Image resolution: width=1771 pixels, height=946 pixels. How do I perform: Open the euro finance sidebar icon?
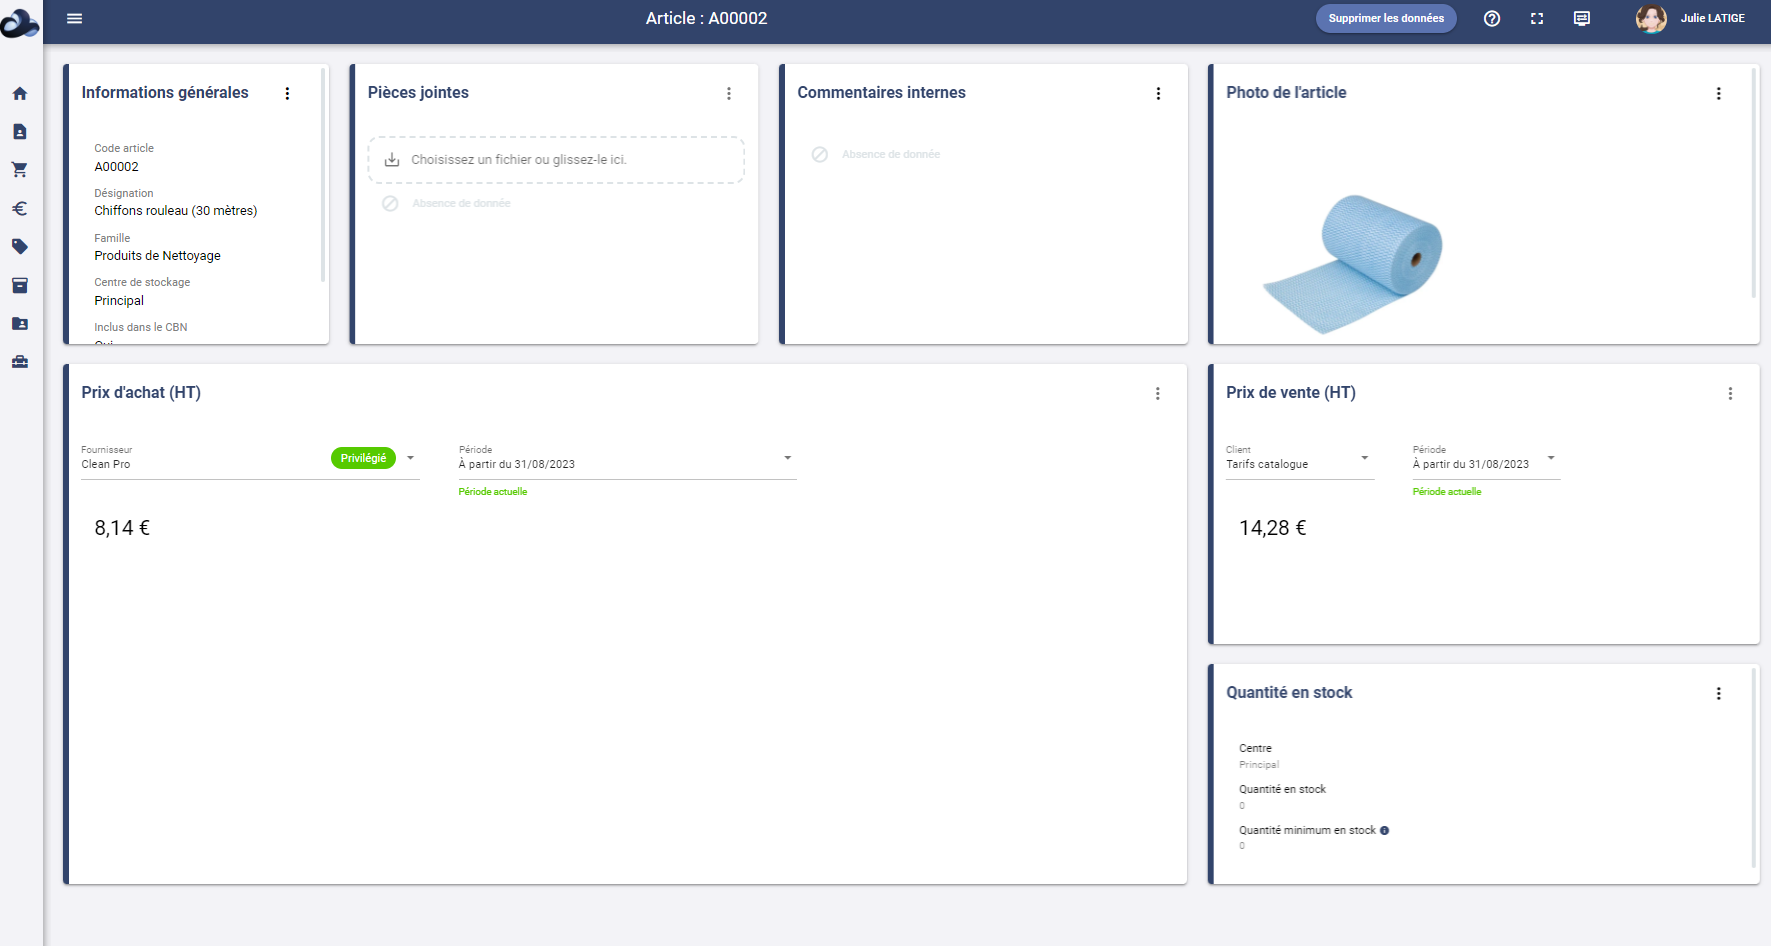pos(19,208)
